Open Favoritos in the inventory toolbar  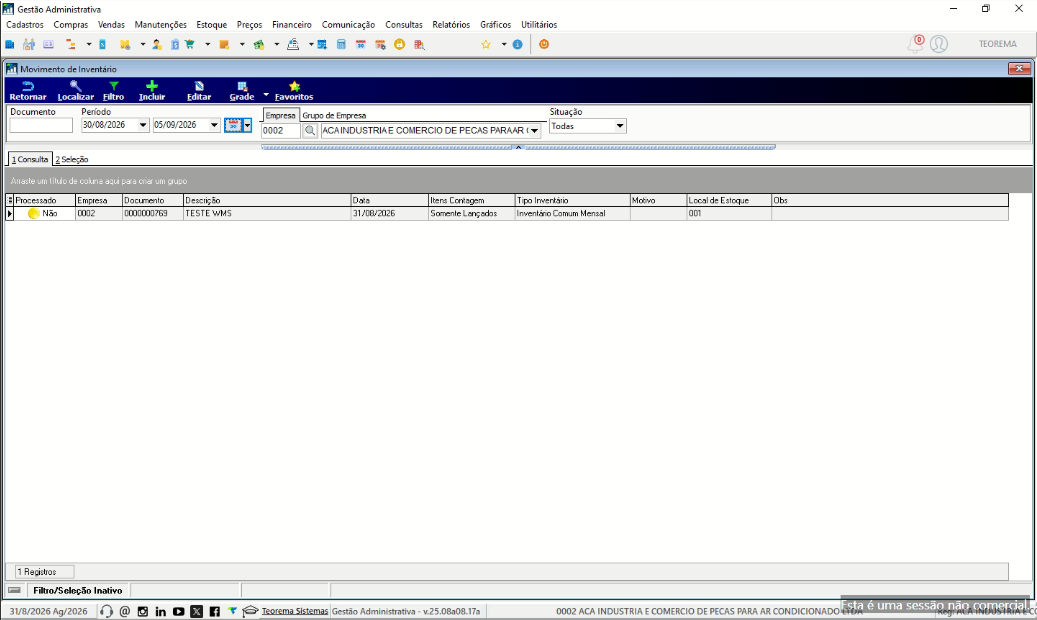(294, 91)
